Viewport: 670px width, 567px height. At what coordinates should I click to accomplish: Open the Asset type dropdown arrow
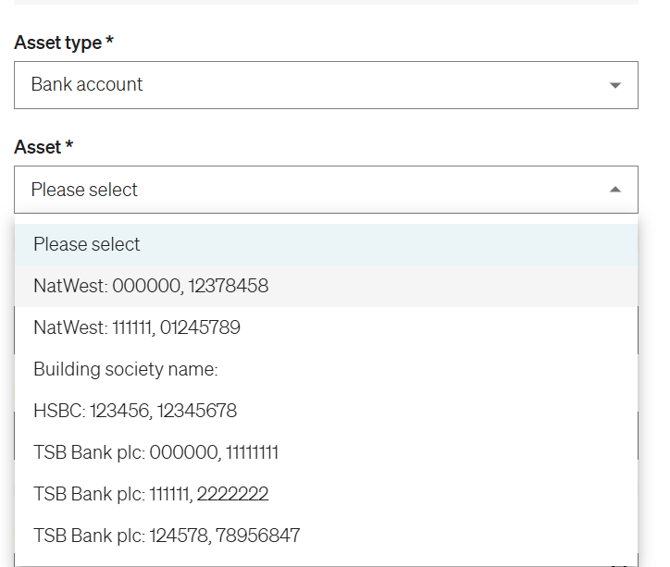tap(614, 85)
